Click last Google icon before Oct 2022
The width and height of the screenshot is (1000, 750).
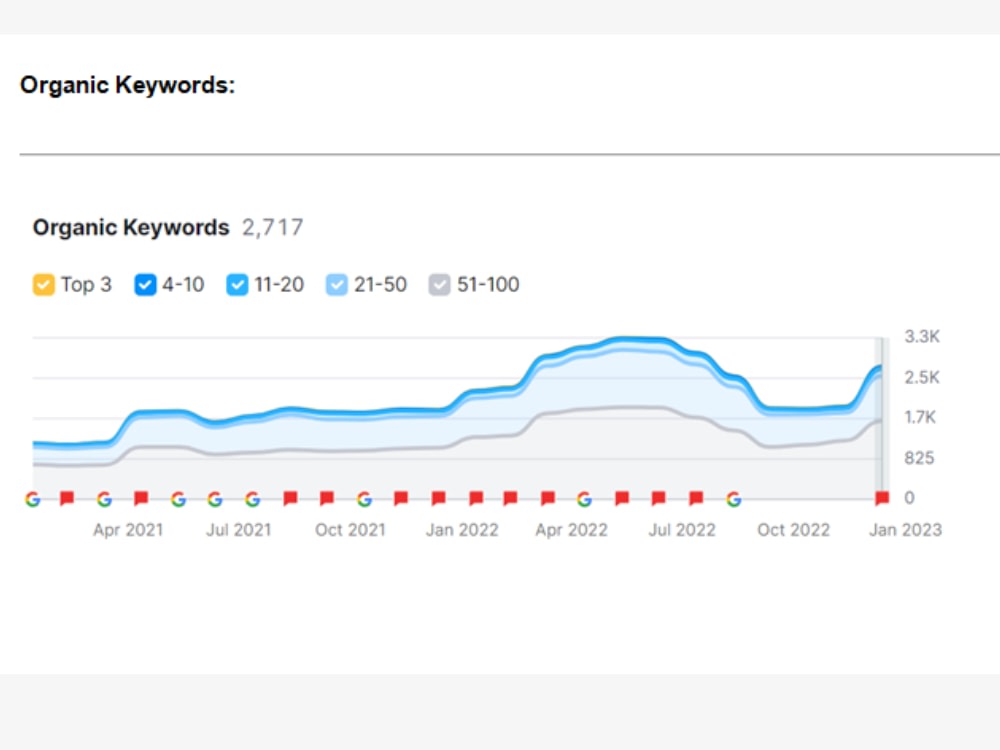[x=733, y=499]
